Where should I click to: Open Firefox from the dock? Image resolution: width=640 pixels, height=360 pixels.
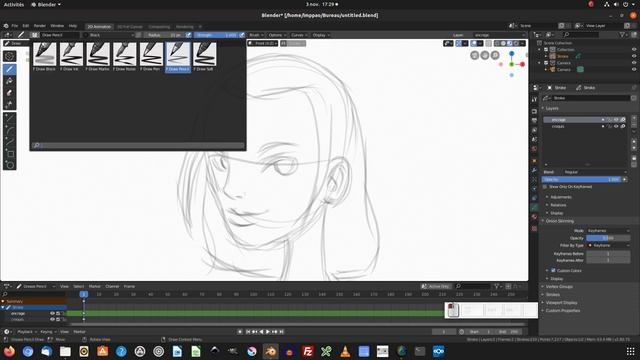9,351
